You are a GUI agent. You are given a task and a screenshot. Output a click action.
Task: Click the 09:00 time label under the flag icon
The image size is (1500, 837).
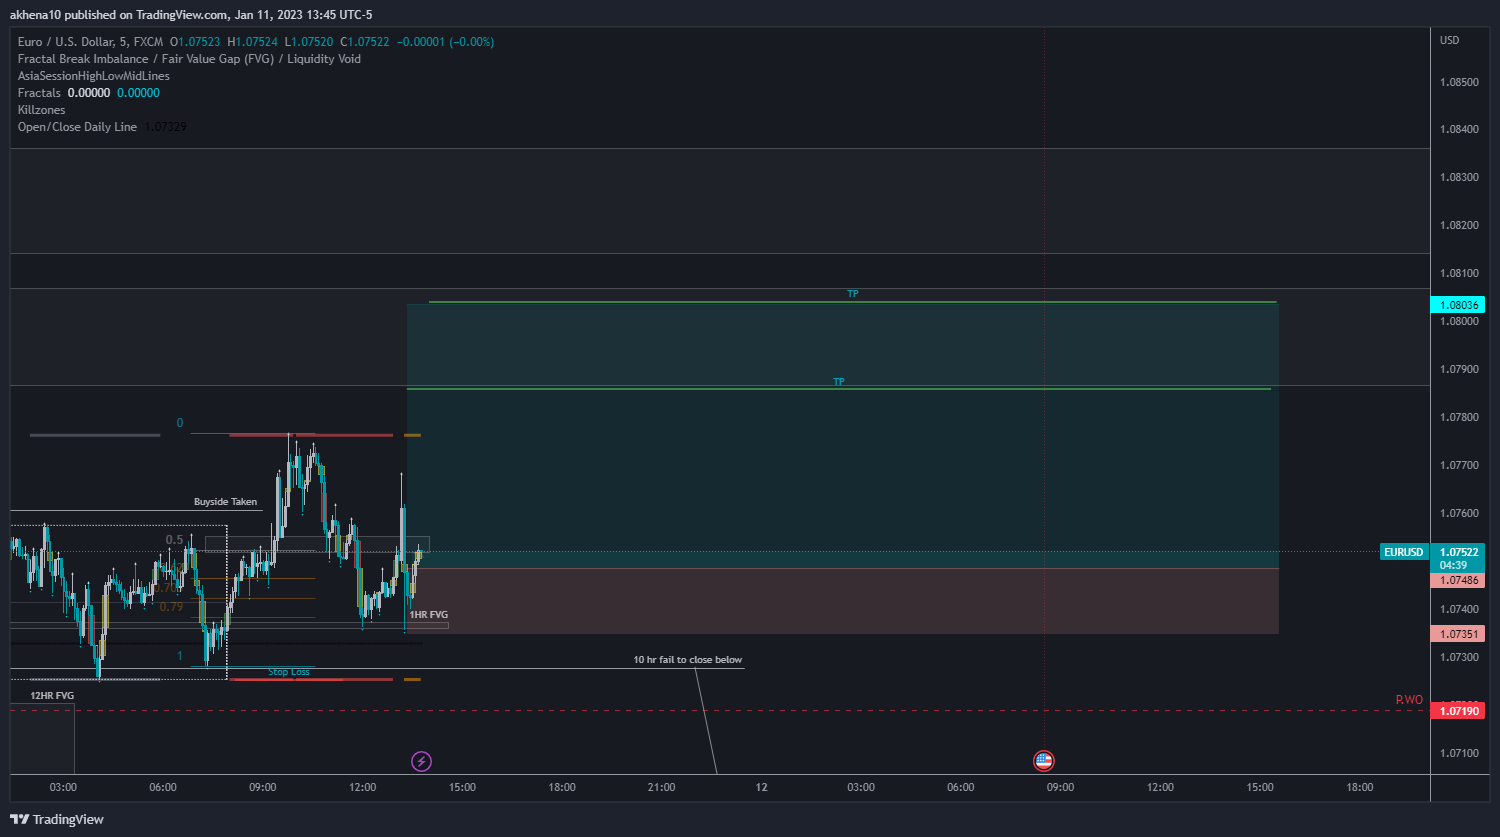pos(1060,788)
